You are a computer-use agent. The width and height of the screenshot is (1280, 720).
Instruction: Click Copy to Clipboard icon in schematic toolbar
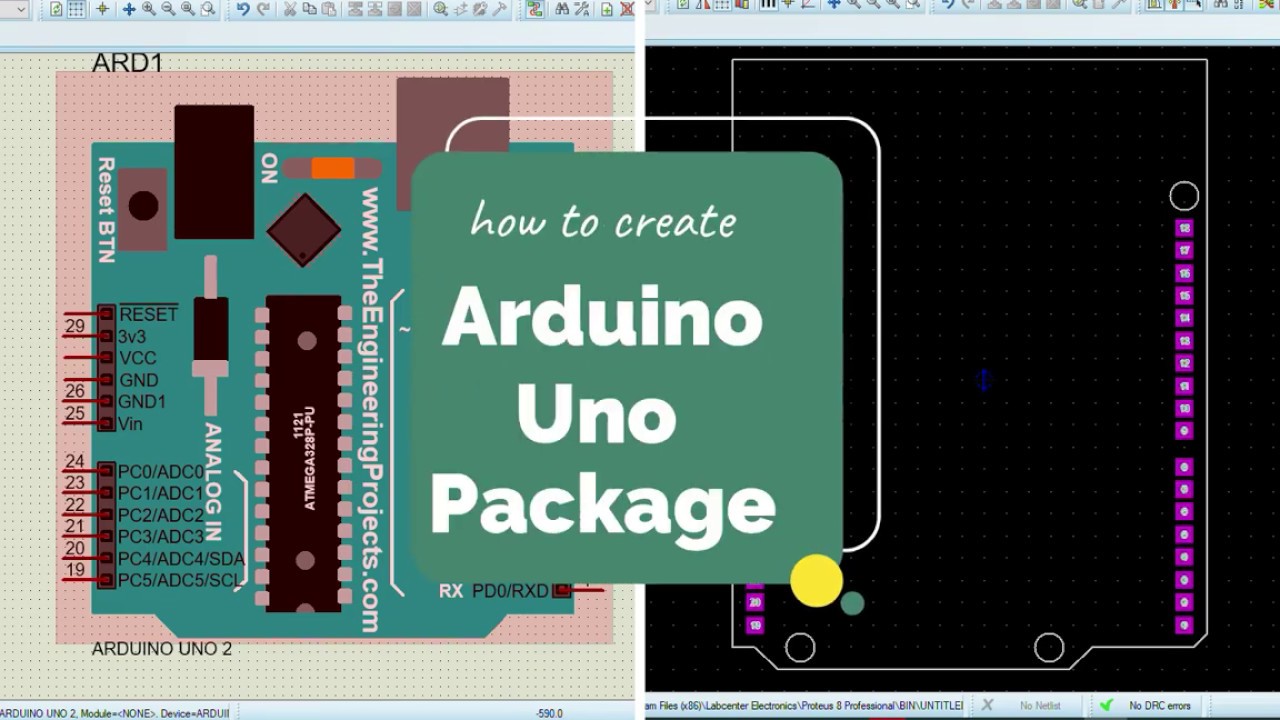tap(310, 9)
